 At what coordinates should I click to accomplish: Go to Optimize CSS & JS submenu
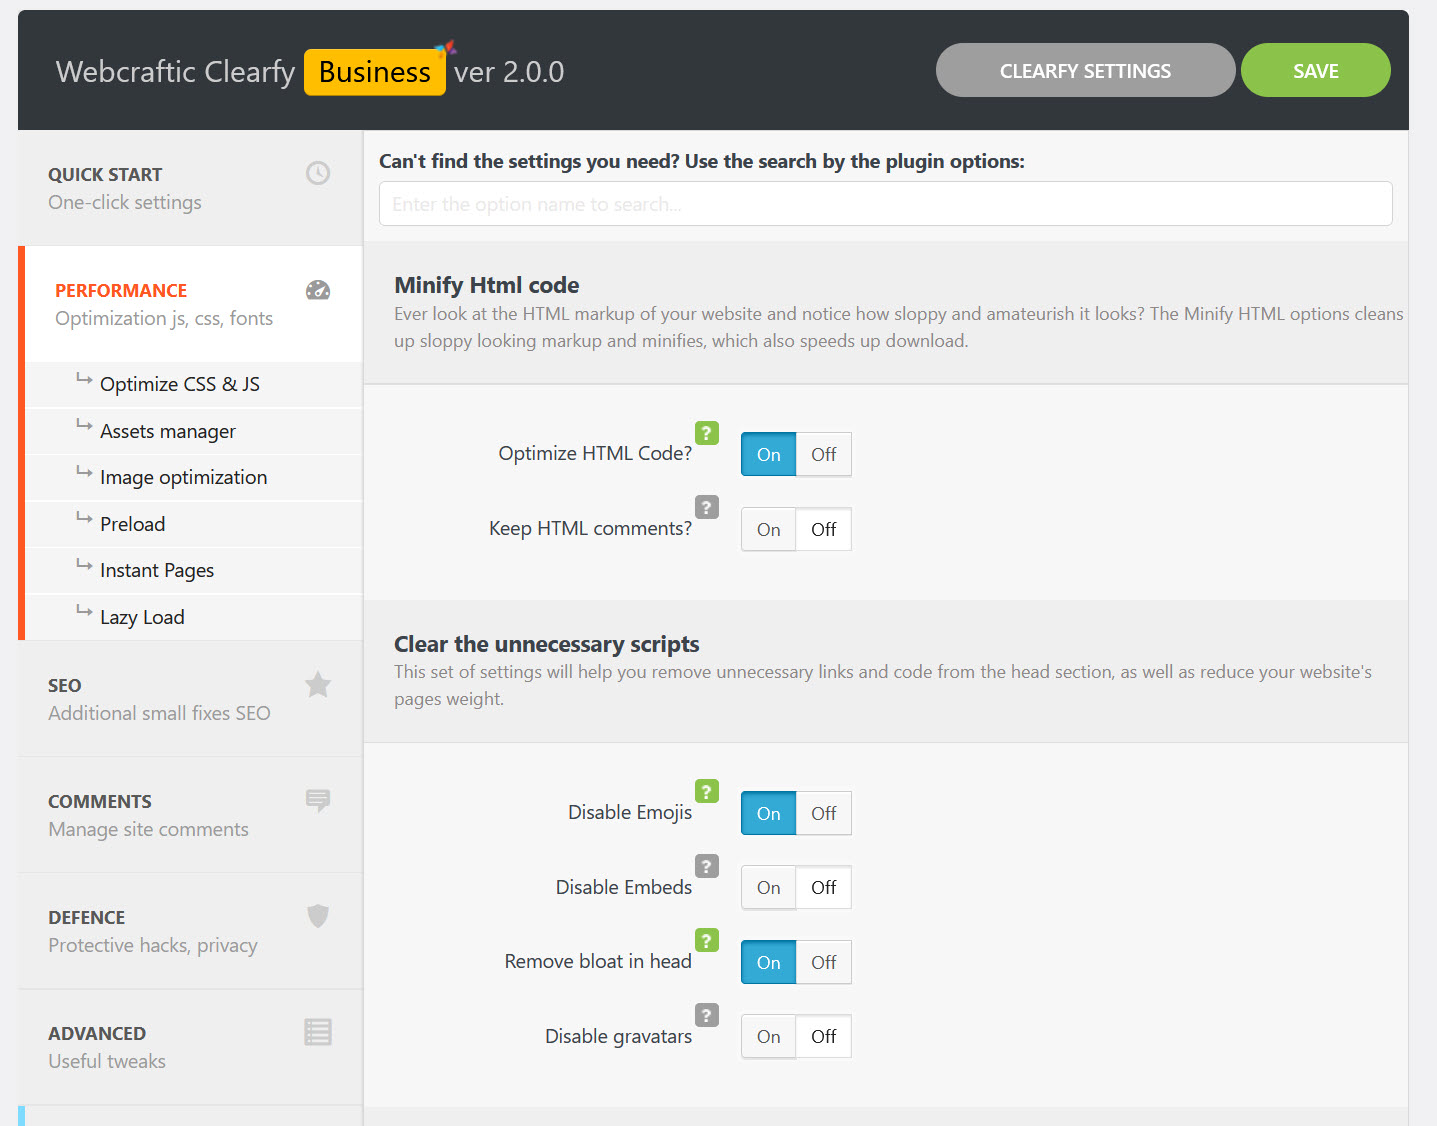pyautogui.click(x=193, y=384)
